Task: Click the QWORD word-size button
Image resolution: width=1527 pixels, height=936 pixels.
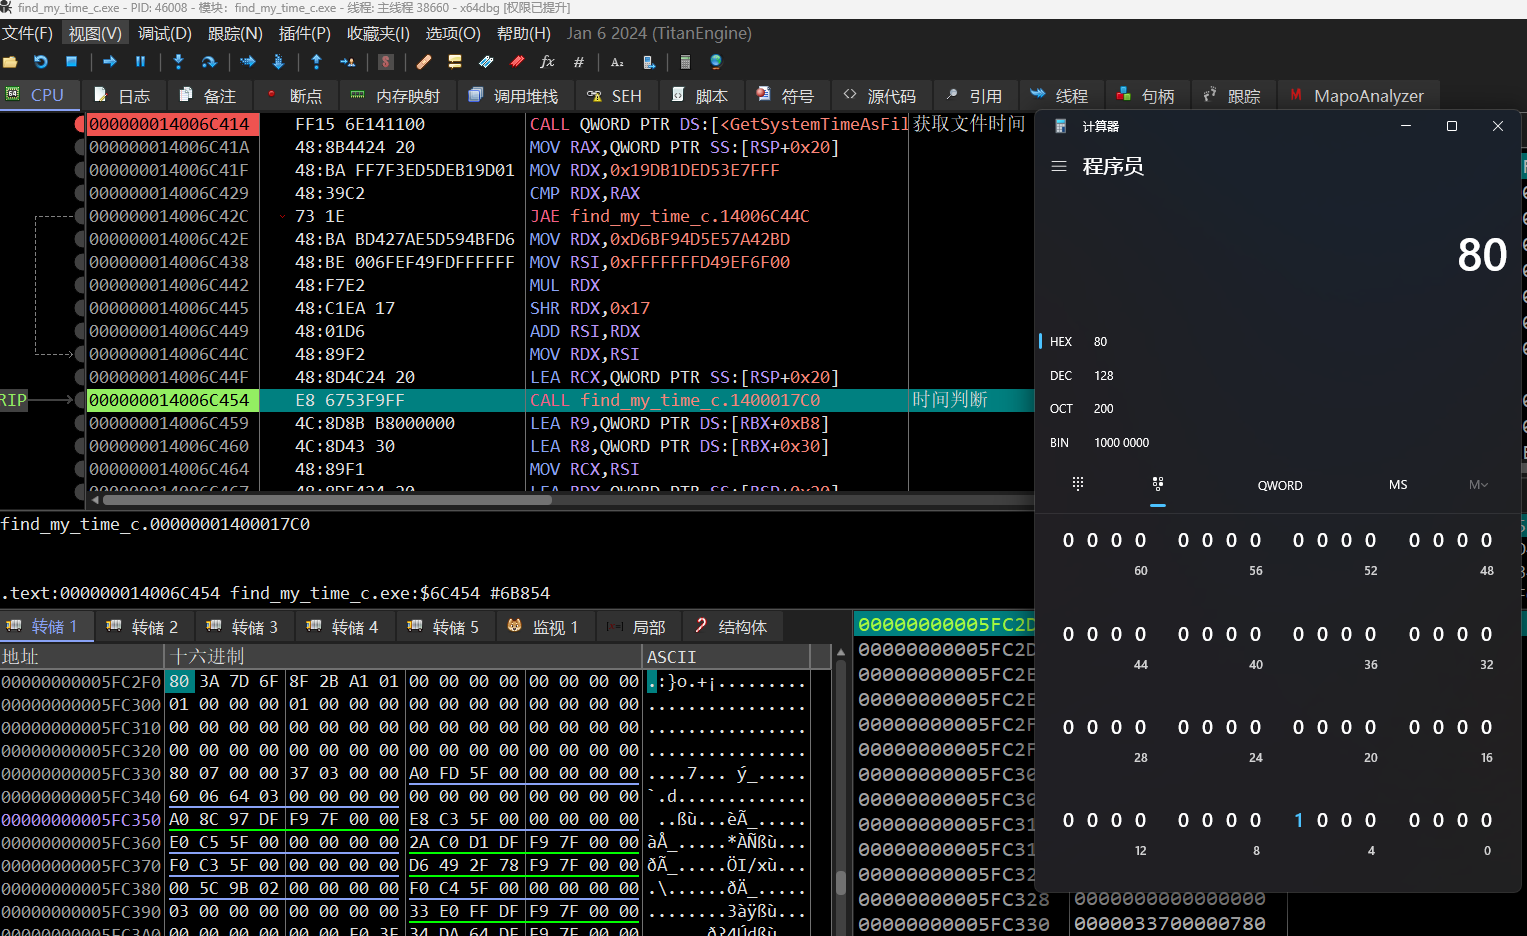Action: point(1280,485)
